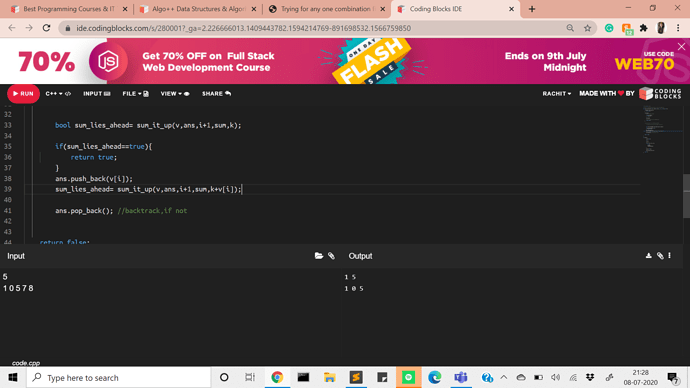Open the VIEW dropdown menu

(175, 94)
